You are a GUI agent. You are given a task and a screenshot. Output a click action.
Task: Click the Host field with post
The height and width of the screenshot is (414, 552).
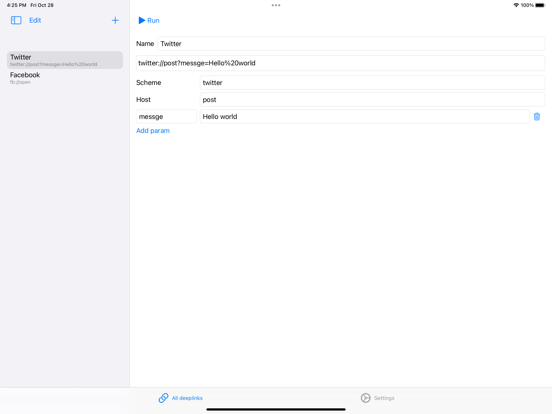[372, 100]
